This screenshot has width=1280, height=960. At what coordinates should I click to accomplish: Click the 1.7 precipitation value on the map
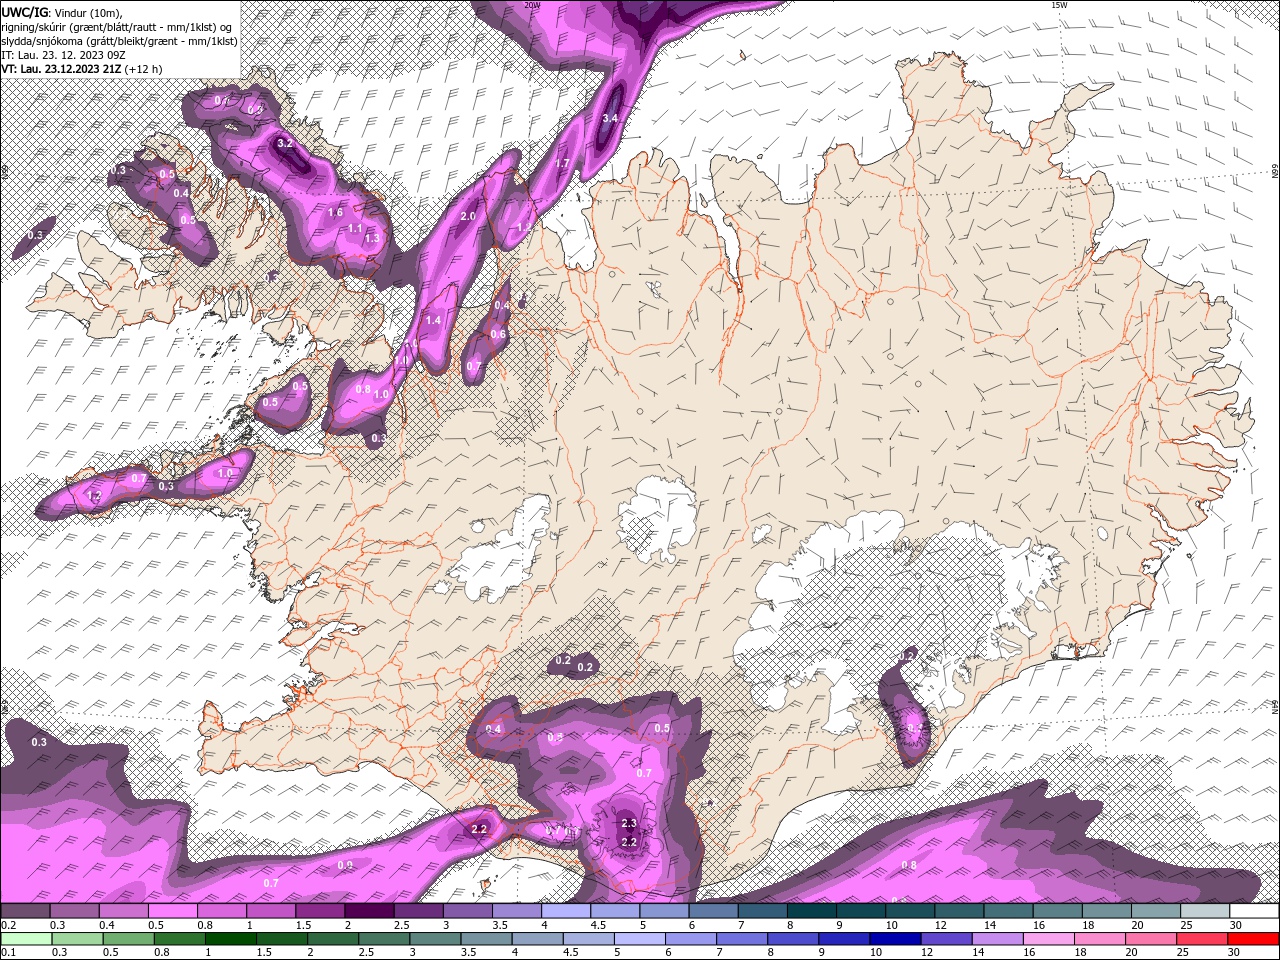562,163
